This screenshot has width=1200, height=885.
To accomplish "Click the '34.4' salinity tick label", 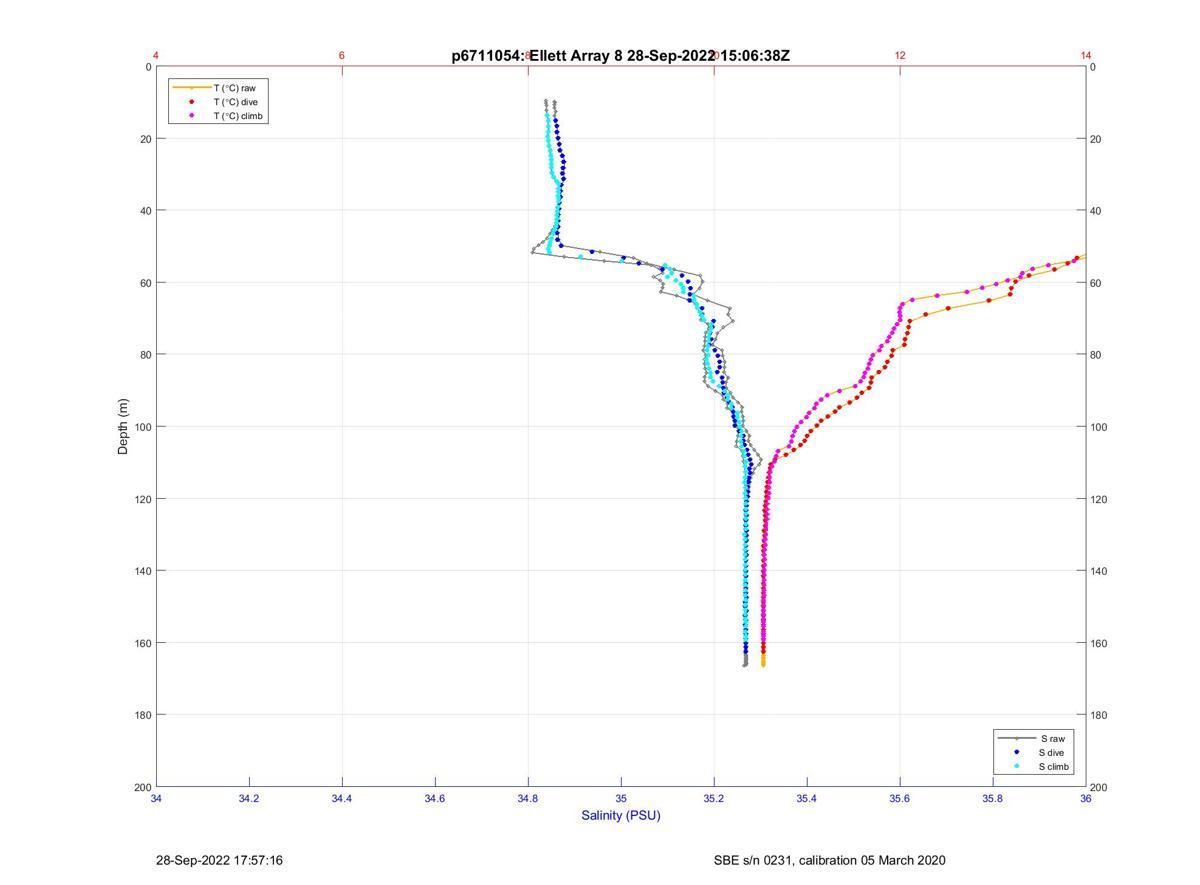I will coord(342,798).
